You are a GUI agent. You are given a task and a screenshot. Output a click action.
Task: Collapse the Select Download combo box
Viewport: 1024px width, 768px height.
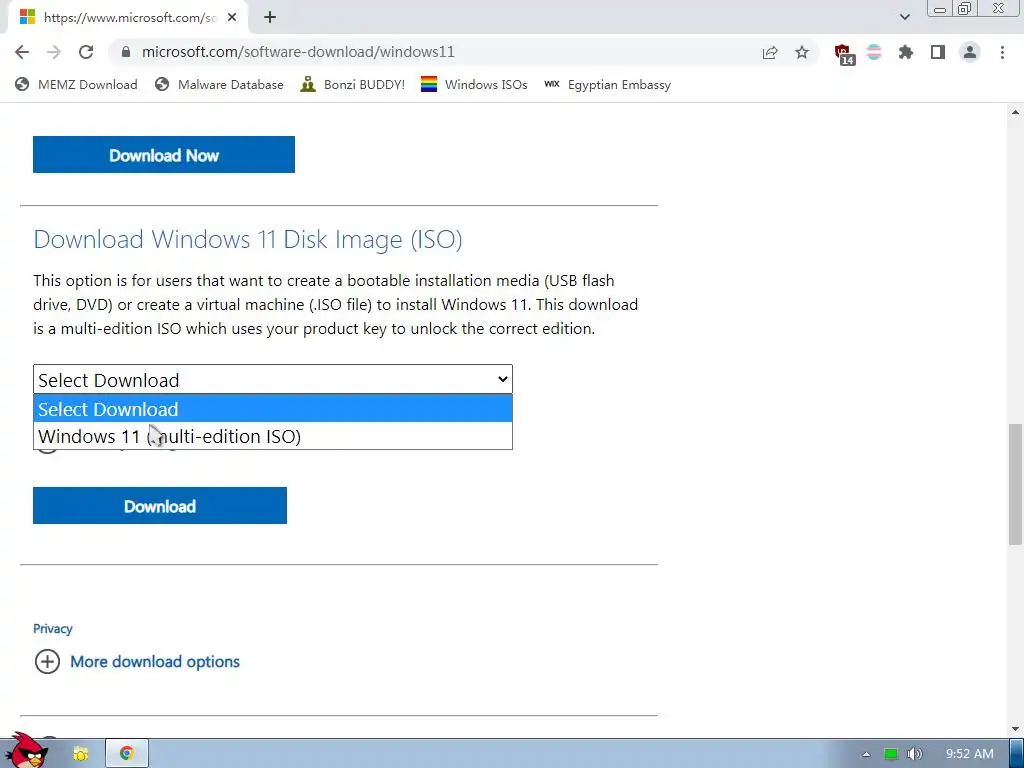273,379
